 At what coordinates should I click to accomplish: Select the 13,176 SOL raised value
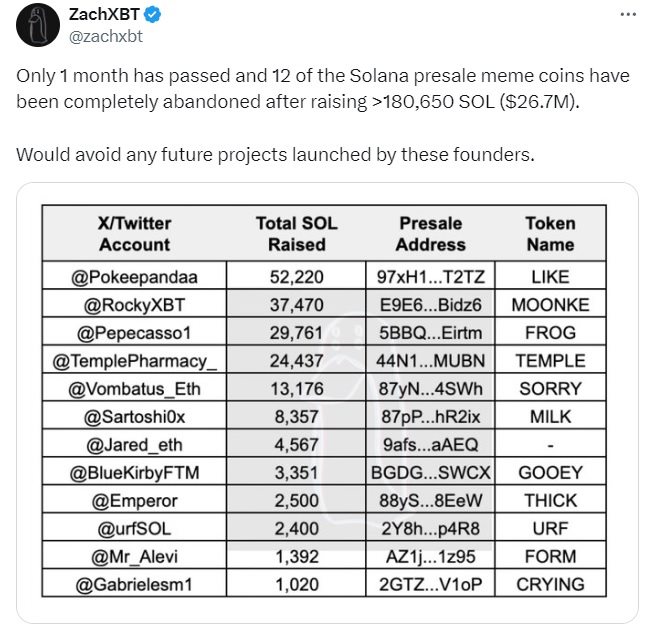(x=297, y=388)
